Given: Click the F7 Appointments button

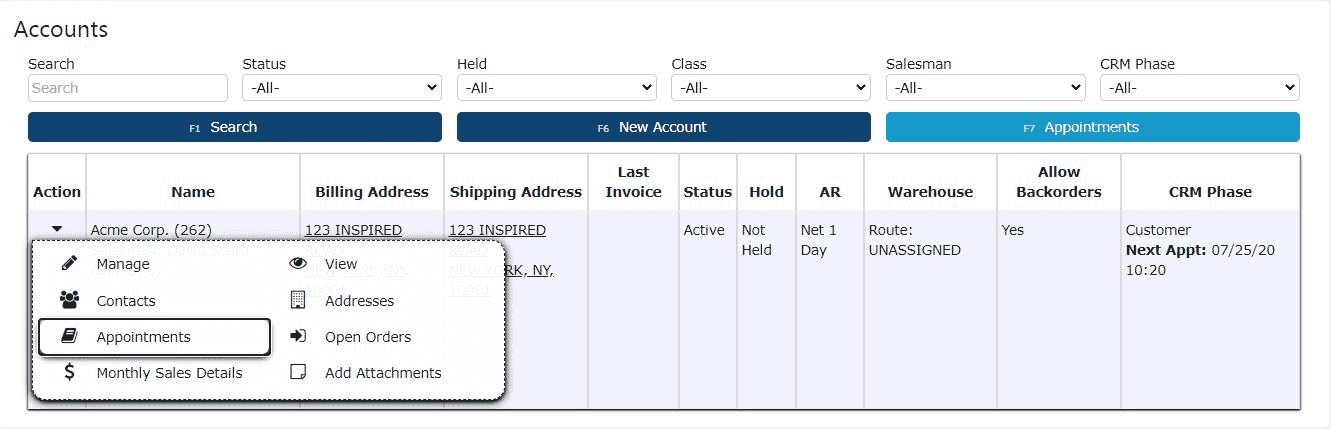Looking at the screenshot, I should 1093,127.
